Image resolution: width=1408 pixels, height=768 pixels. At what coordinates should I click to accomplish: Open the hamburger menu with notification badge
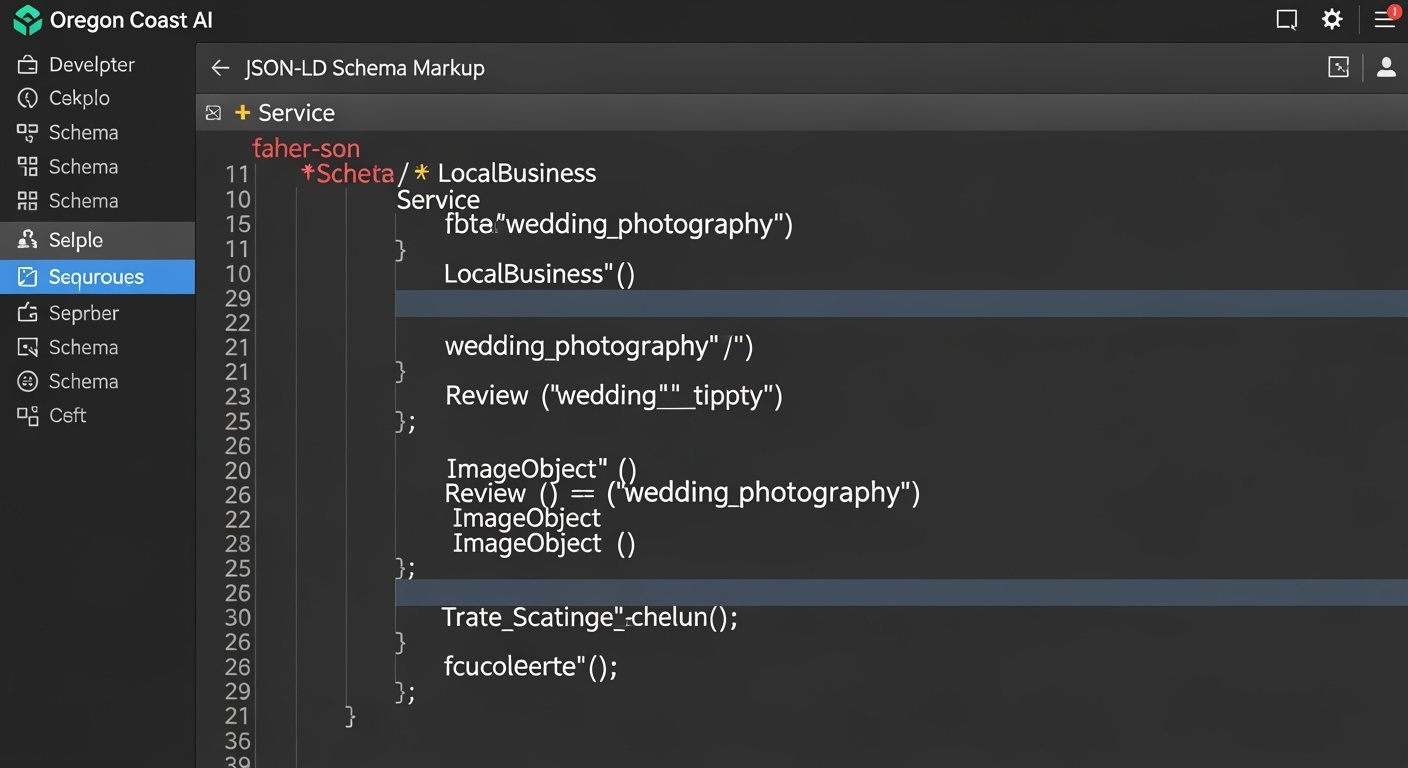click(x=1385, y=19)
